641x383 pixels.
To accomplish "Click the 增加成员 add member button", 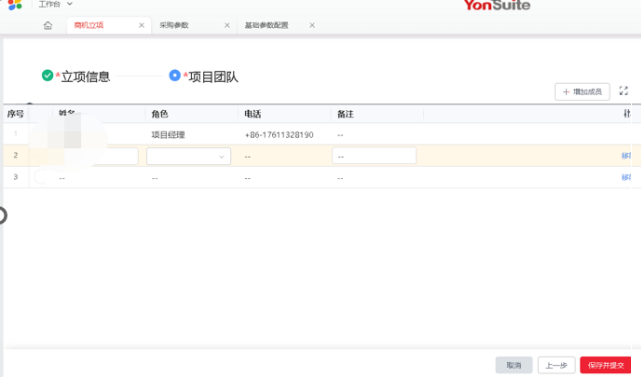I will coord(582,92).
